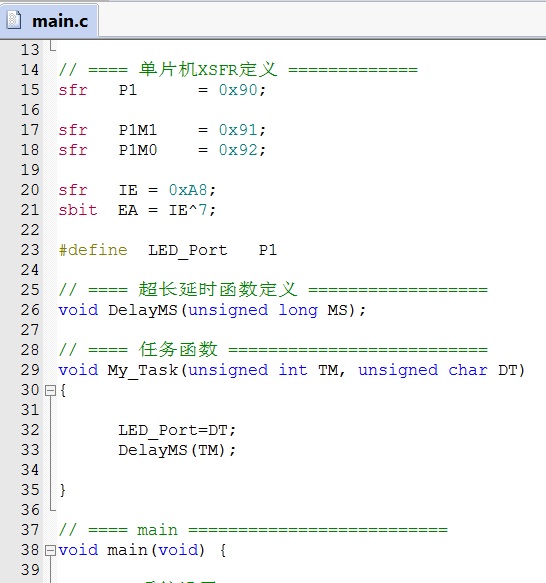This screenshot has width=546, height=583.
Task: Click DelayMS in the prototype on line 26
Action: [x=143, y=310]
